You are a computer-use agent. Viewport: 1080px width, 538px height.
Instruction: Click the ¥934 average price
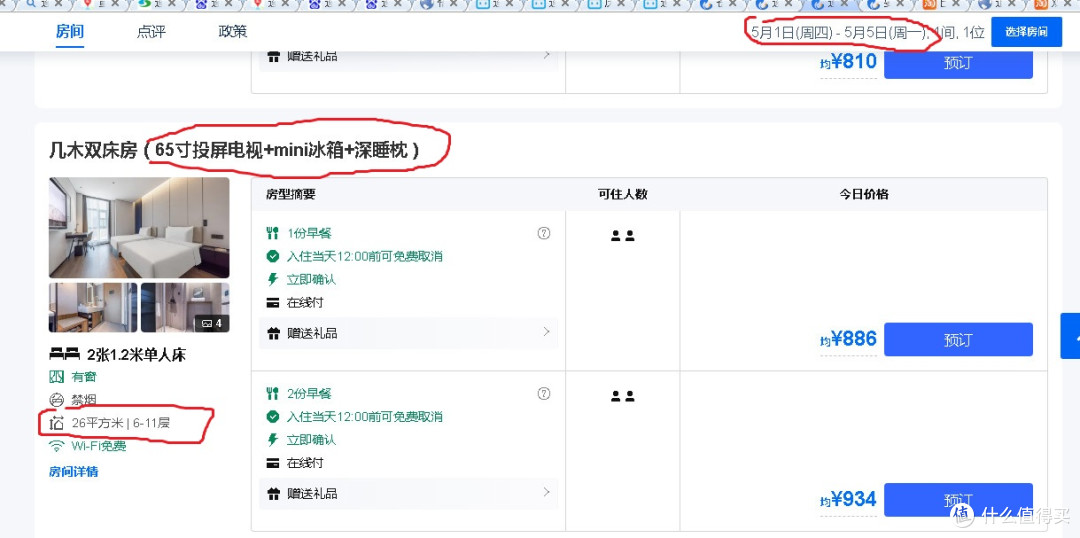(849, 499)
